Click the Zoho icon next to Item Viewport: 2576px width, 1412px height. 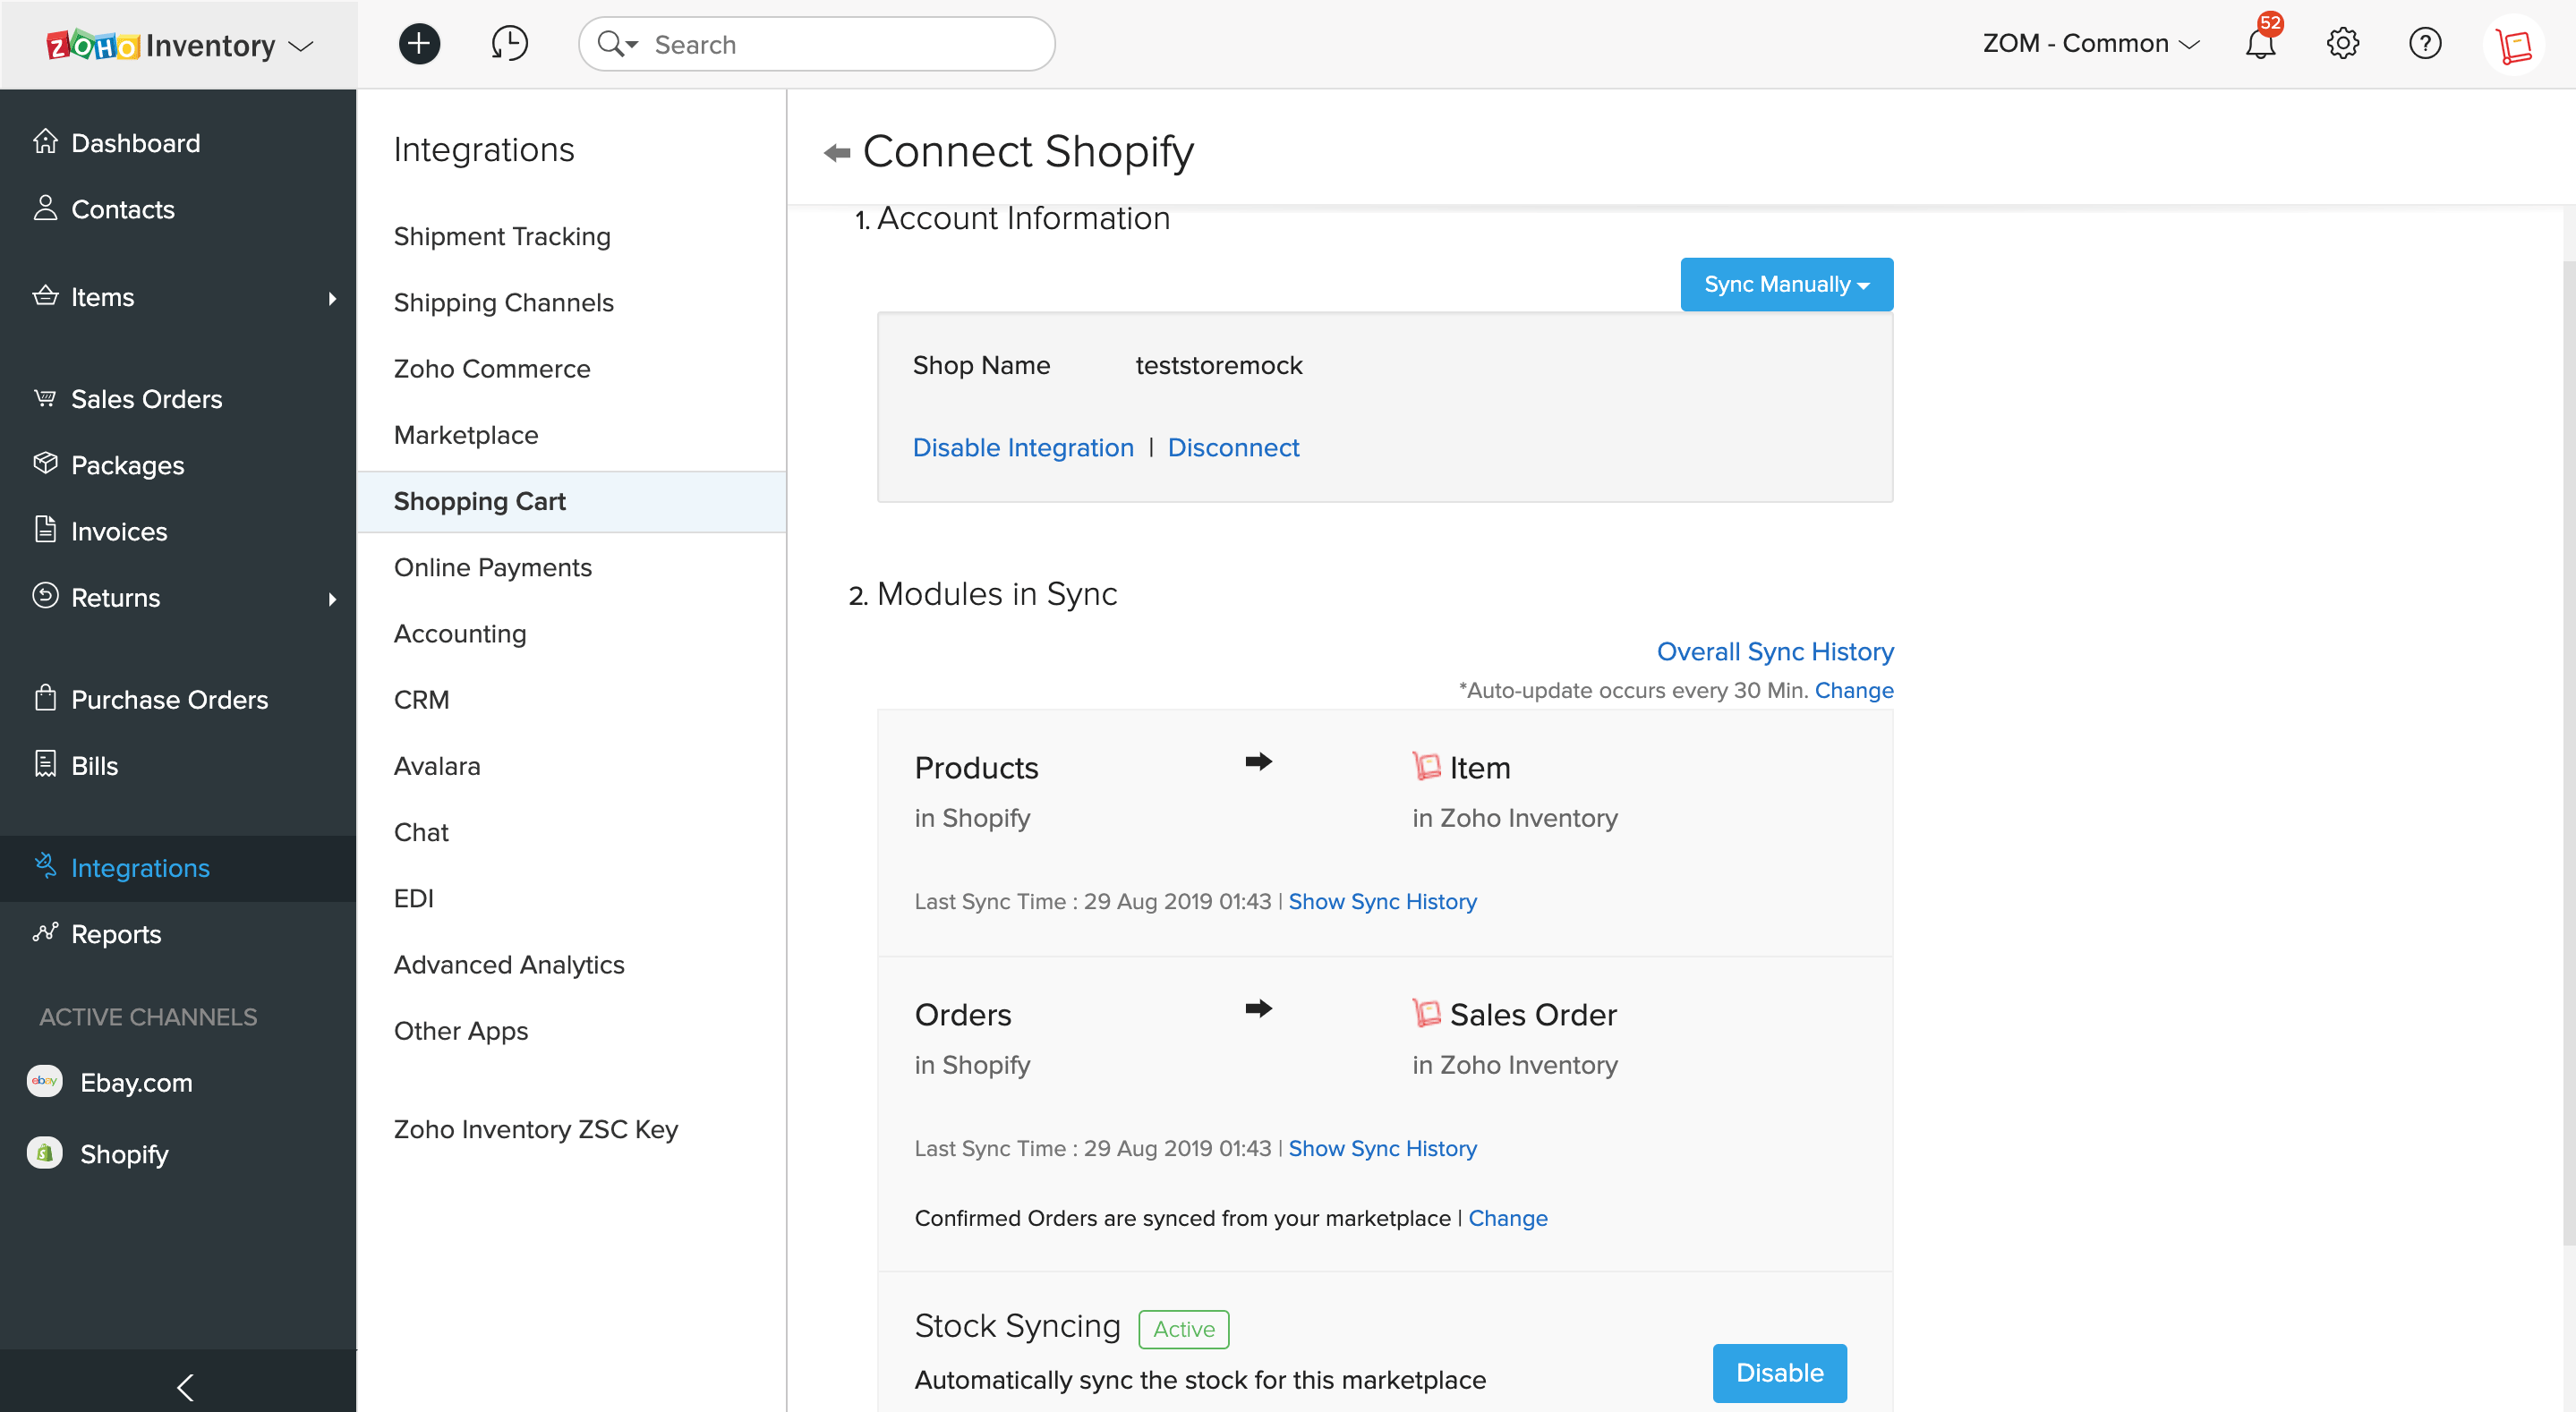point(1426,766)
